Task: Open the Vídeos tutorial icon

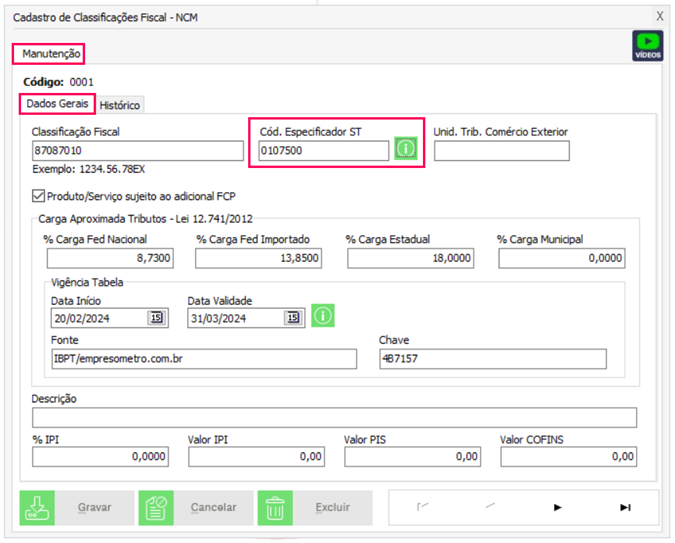Action: [648, 46]
